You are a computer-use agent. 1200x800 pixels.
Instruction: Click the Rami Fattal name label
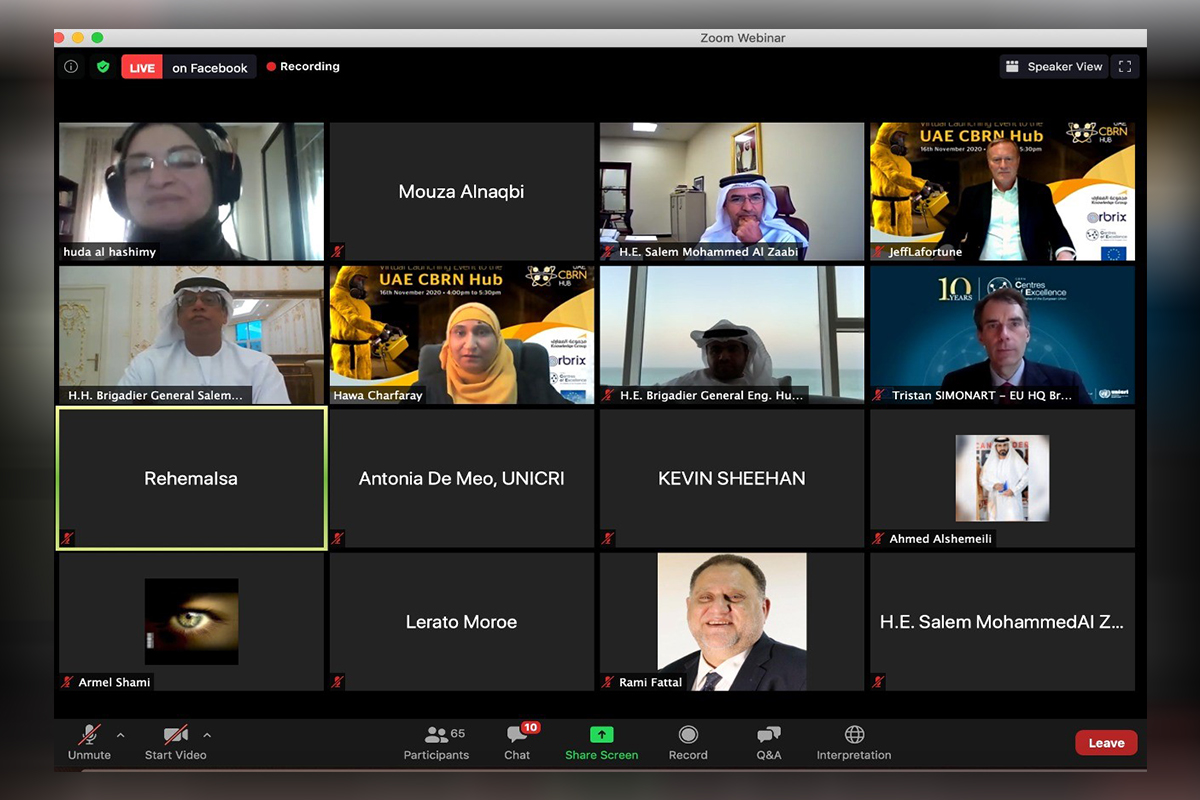(650, 682)
